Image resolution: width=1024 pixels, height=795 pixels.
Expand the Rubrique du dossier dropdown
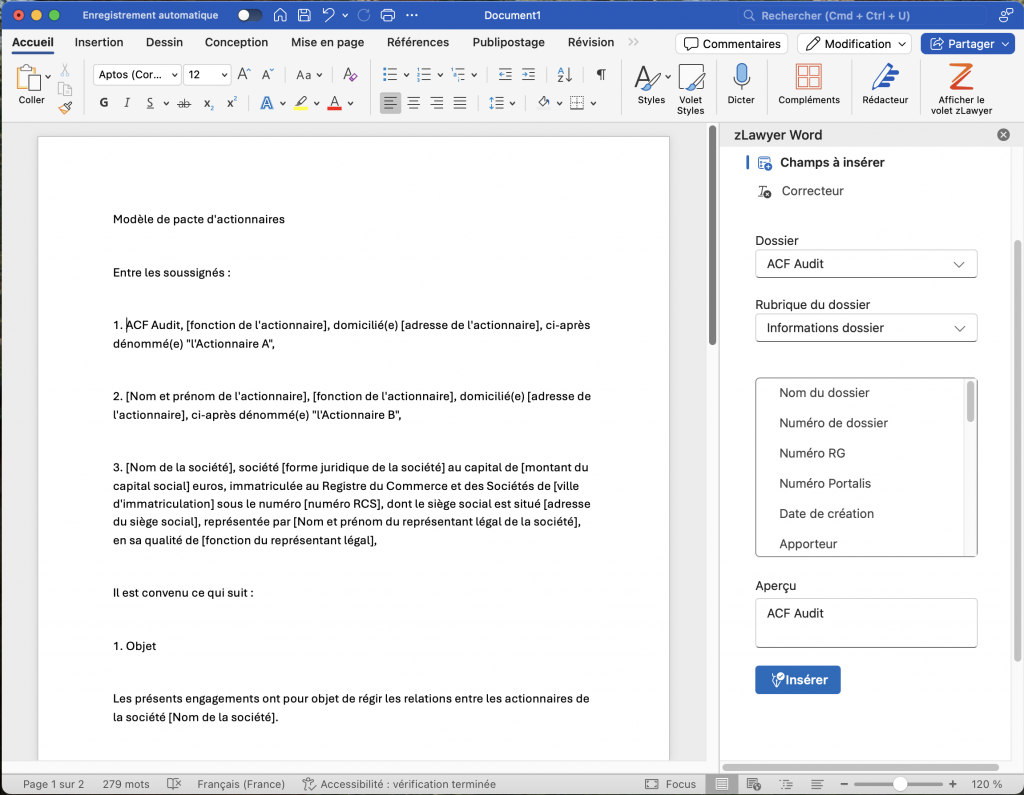[866, 328]
